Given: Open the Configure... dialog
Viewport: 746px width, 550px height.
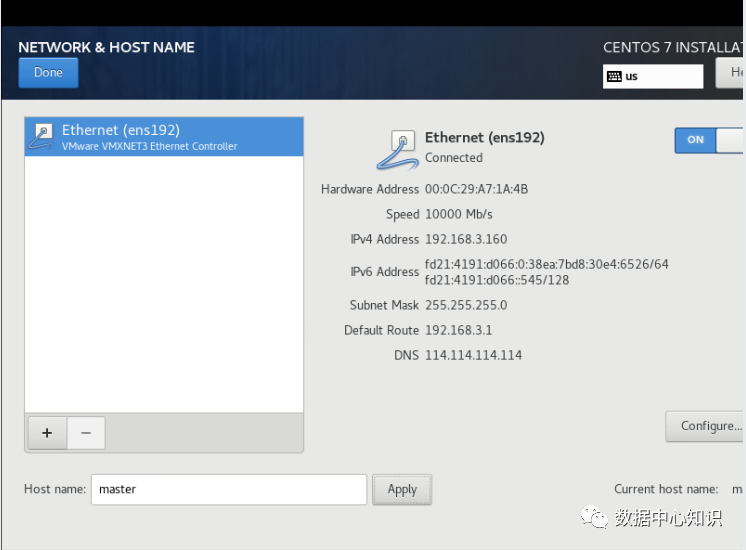Looking at the screenshot, I should click(x=705, y=426).
